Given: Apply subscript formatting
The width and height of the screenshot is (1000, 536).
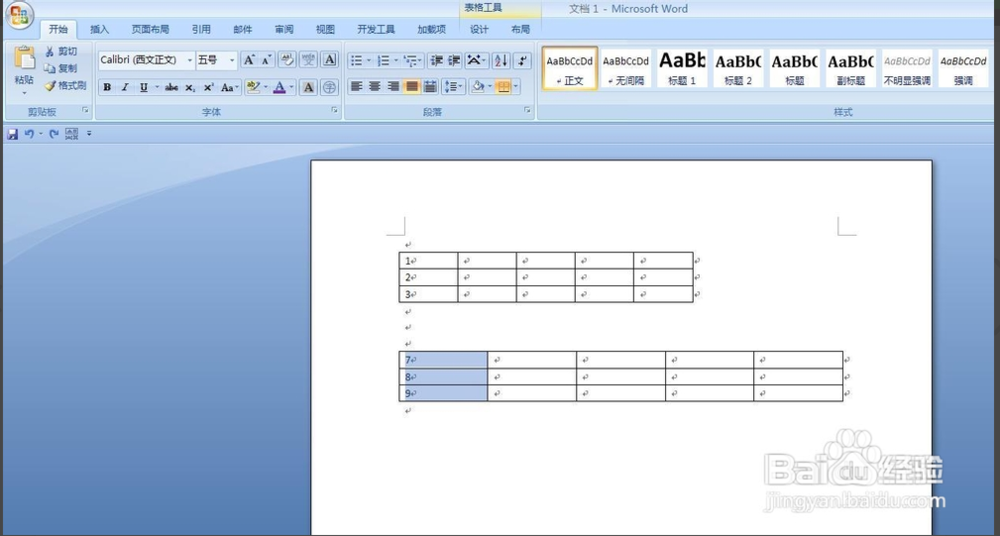Looking at the screenshot, I should point(190,87).
